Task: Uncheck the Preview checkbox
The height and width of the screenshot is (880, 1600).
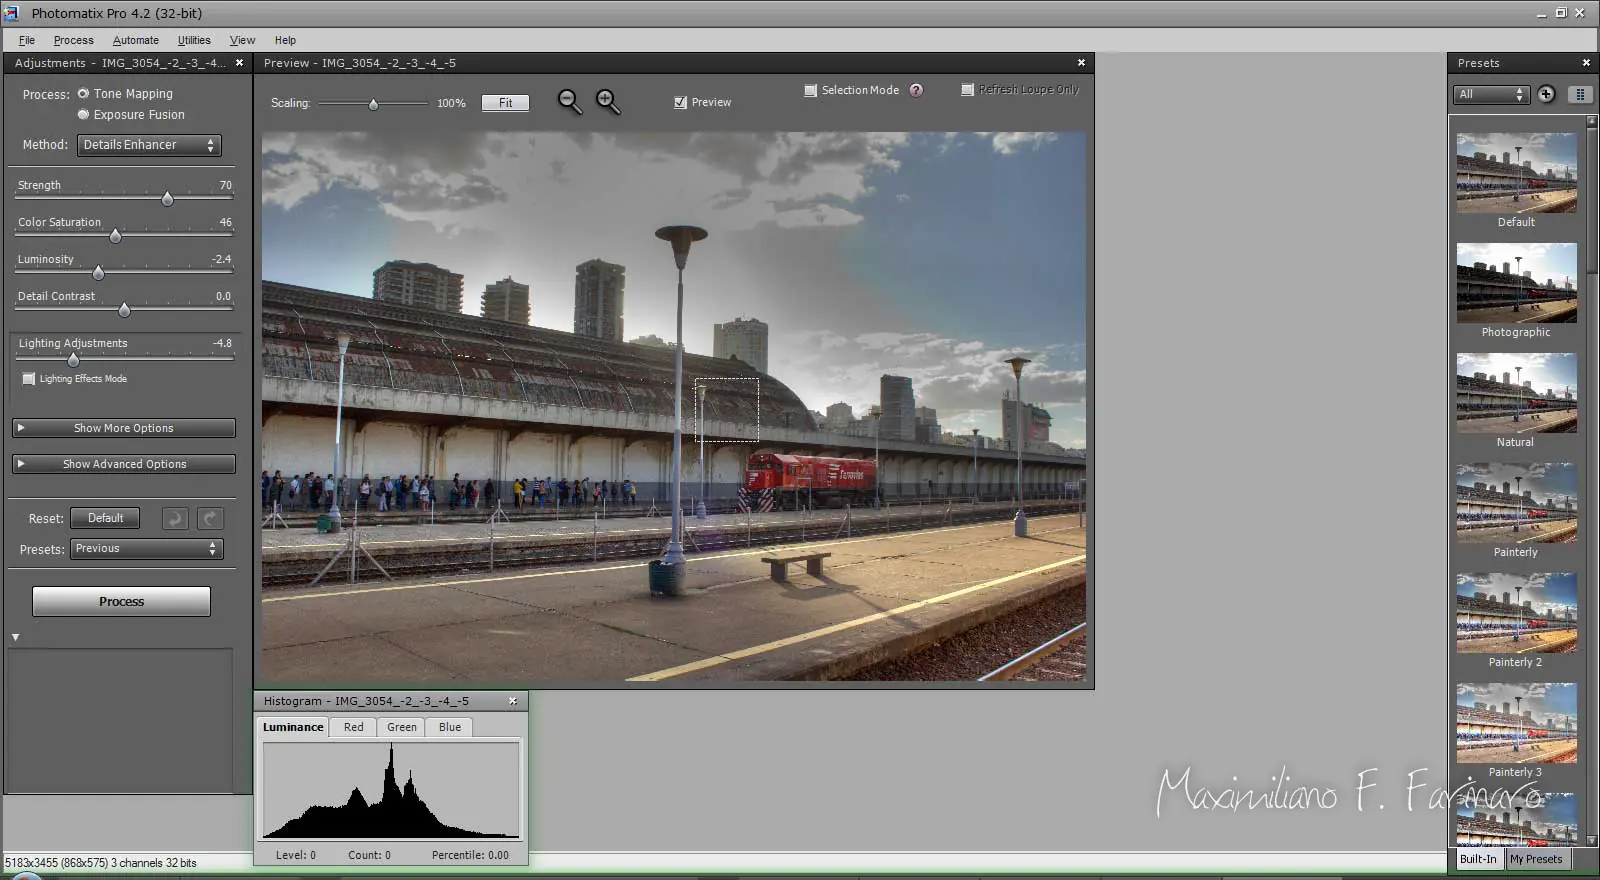Action: tap(680, 102)
